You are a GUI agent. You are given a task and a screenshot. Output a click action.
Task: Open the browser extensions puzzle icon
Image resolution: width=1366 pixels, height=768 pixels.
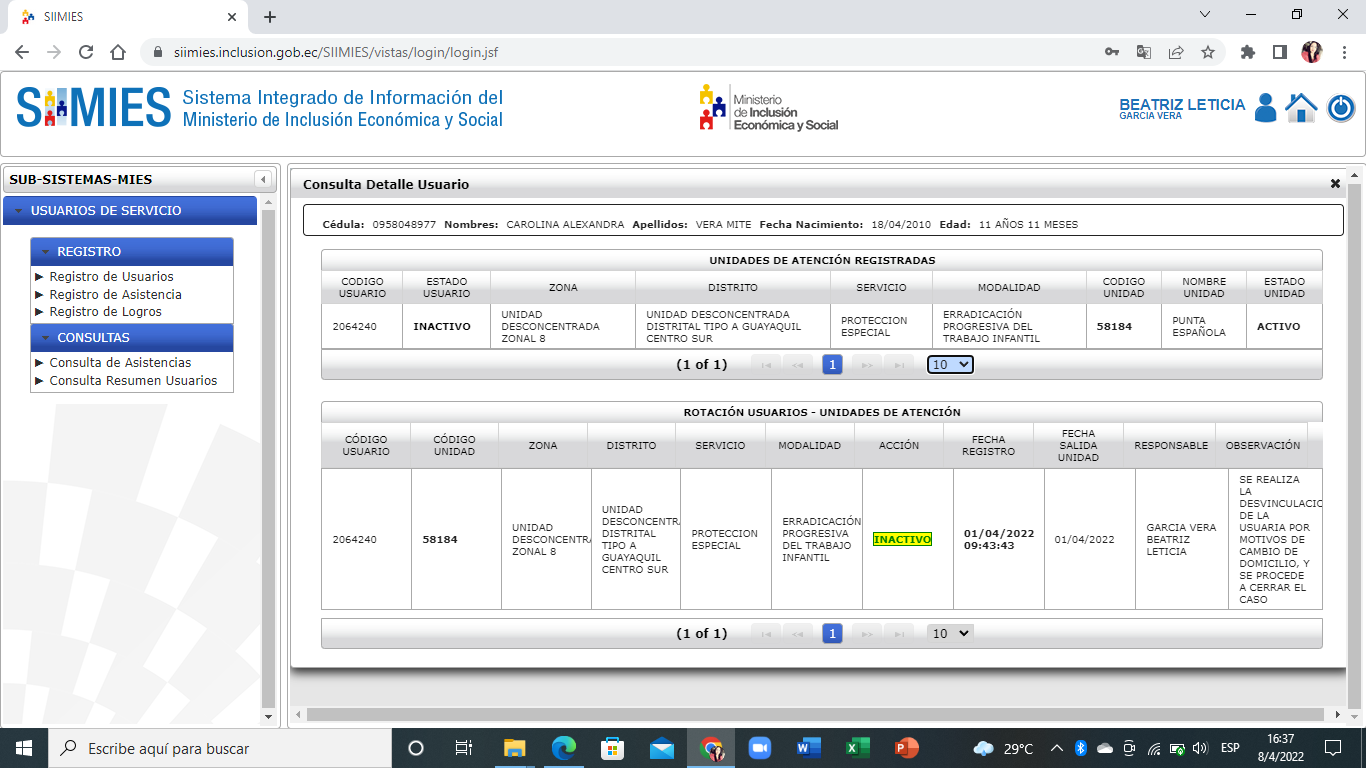[x=1247, y=52]
